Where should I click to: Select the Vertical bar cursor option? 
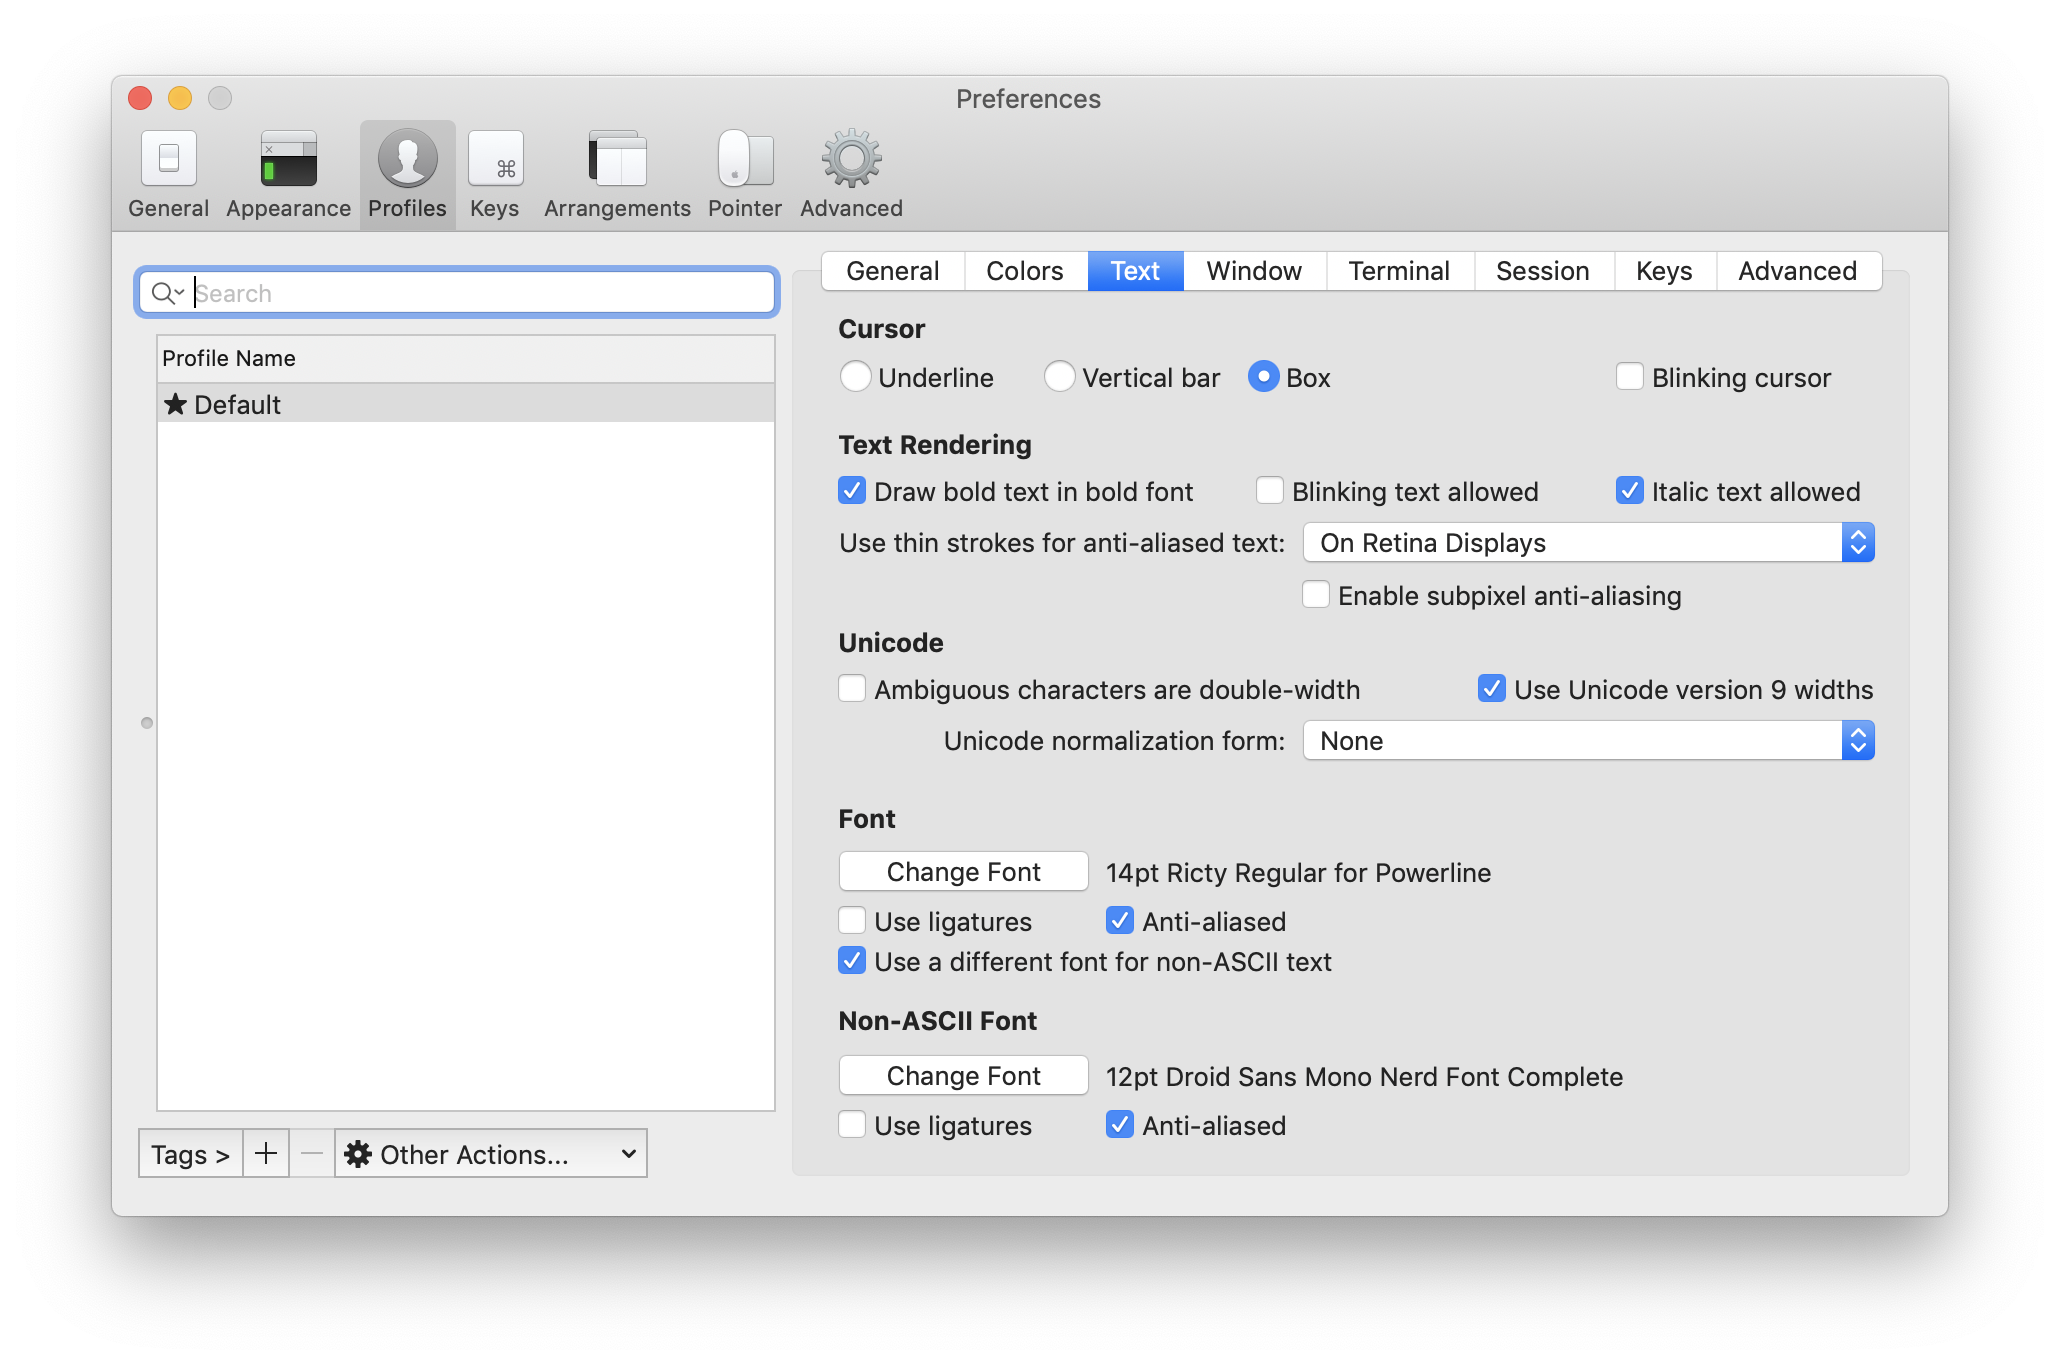1060,377
